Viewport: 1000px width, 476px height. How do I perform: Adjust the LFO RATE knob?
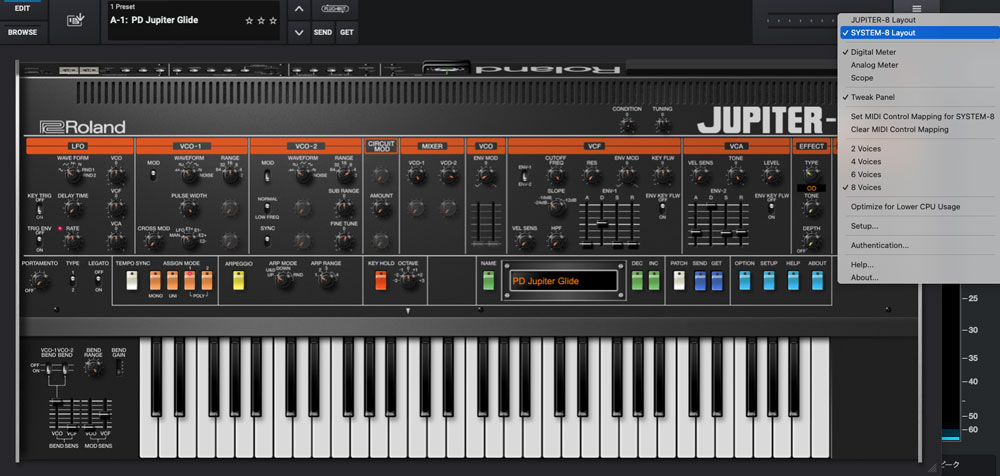(71, 242)
